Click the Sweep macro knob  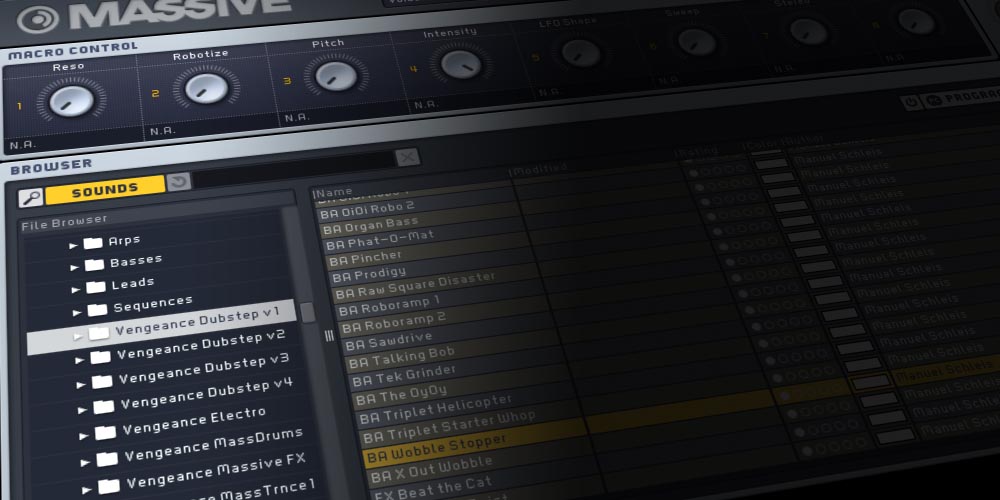696,42
